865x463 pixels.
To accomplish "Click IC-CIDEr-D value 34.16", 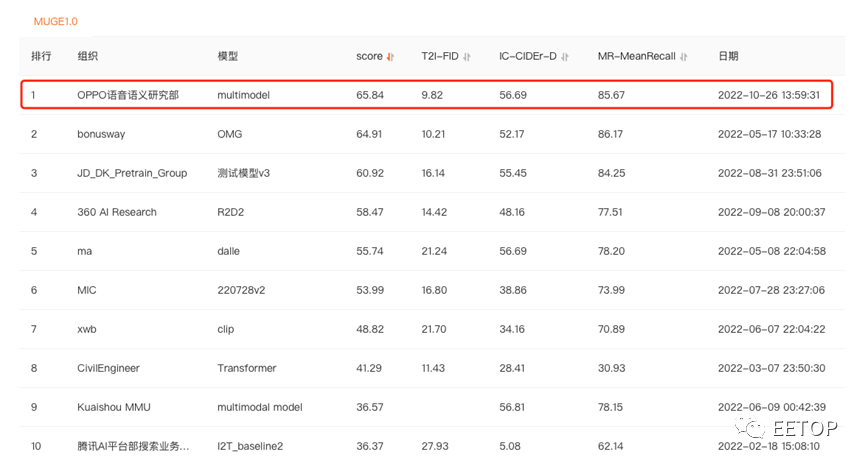I will pos(512,329).
